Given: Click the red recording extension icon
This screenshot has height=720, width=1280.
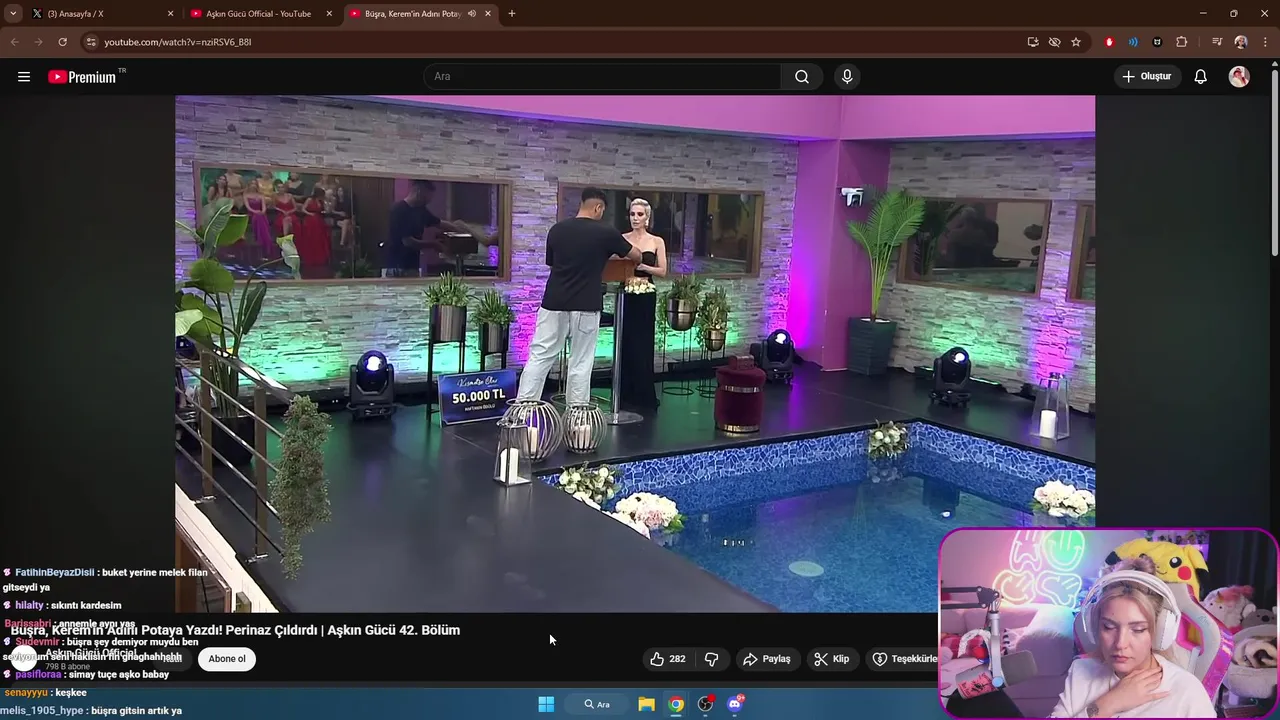Looking at the screenshot, I should coord(1109,42).
